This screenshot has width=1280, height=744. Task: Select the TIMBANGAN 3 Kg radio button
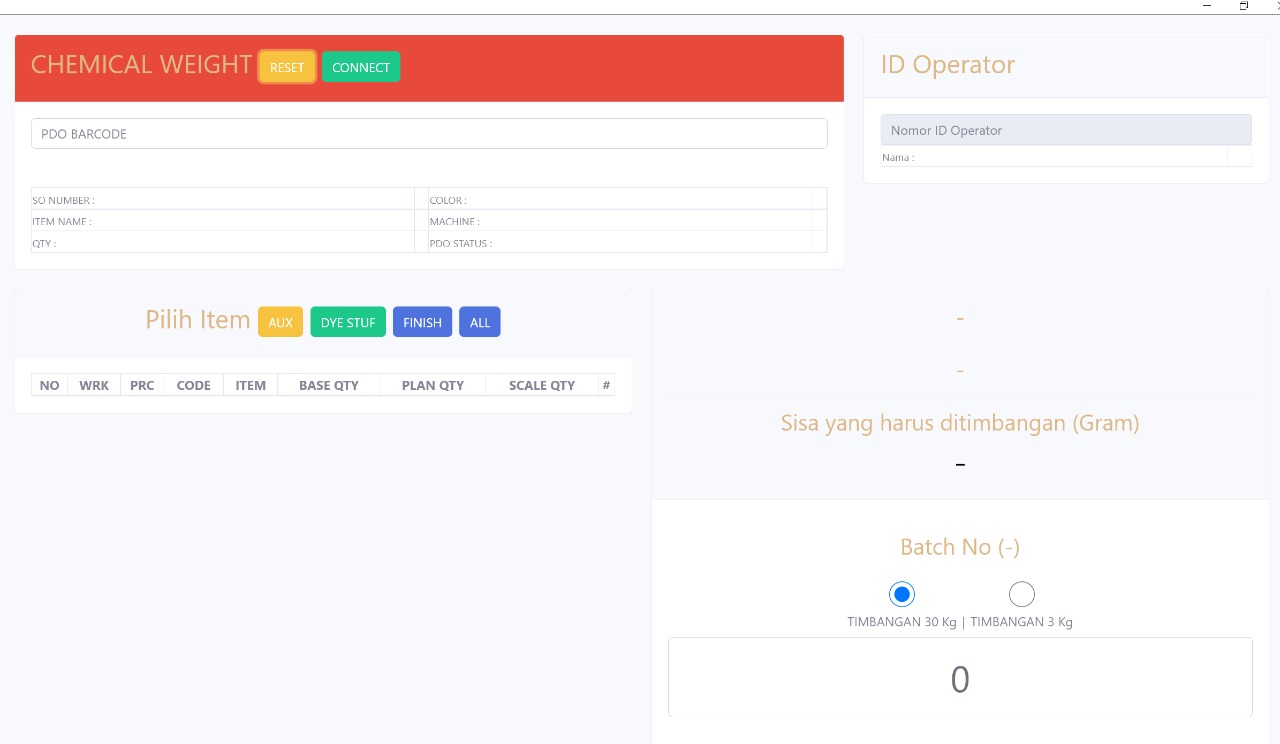point(1021,594)
